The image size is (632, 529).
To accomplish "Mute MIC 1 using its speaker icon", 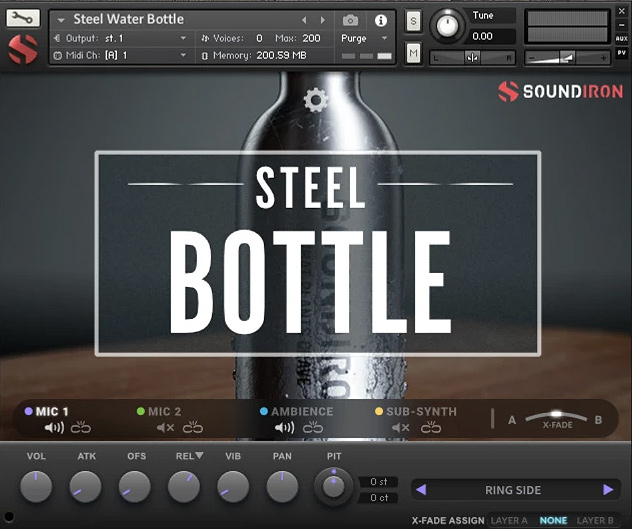I will 54,427.
